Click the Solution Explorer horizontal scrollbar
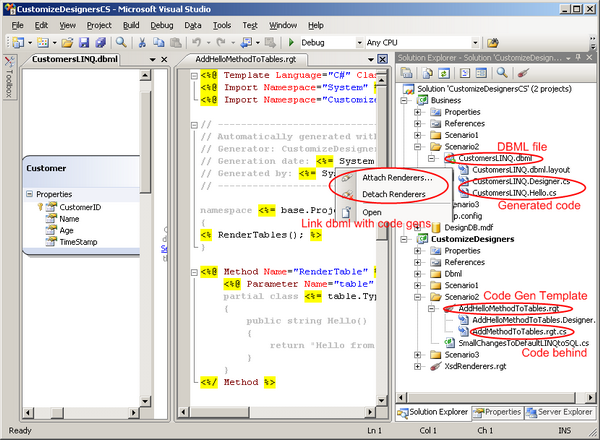This screenshot has height=440, width=600. [492, 398]
